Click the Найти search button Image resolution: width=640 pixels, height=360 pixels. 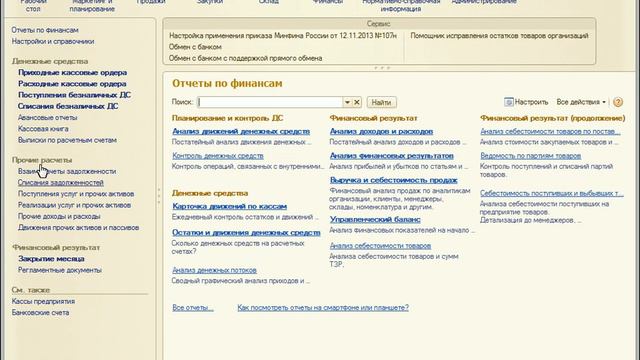pyautogui.click(x=381, y=102)
